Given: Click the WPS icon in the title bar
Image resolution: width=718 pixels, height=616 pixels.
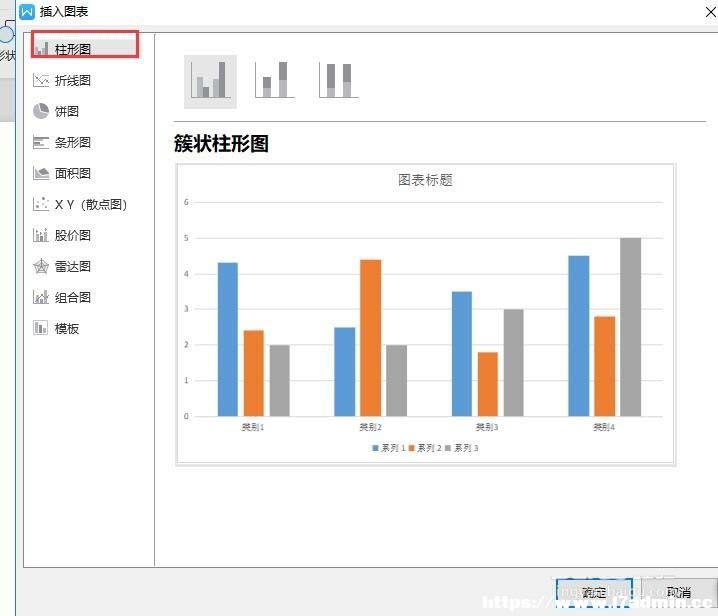Looking at the screenshot, I should [27, 11].
